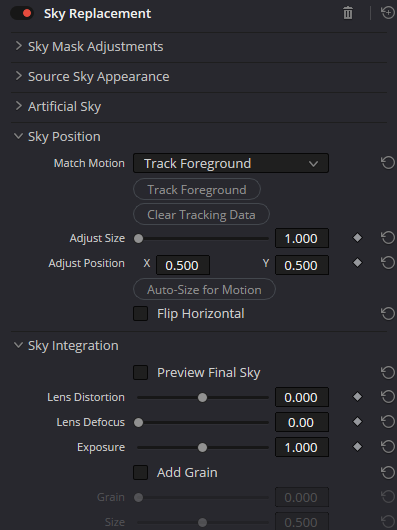Reset the Grain value
The width and height of the screenshot is (397, 530).
click(x=388, y=497)
